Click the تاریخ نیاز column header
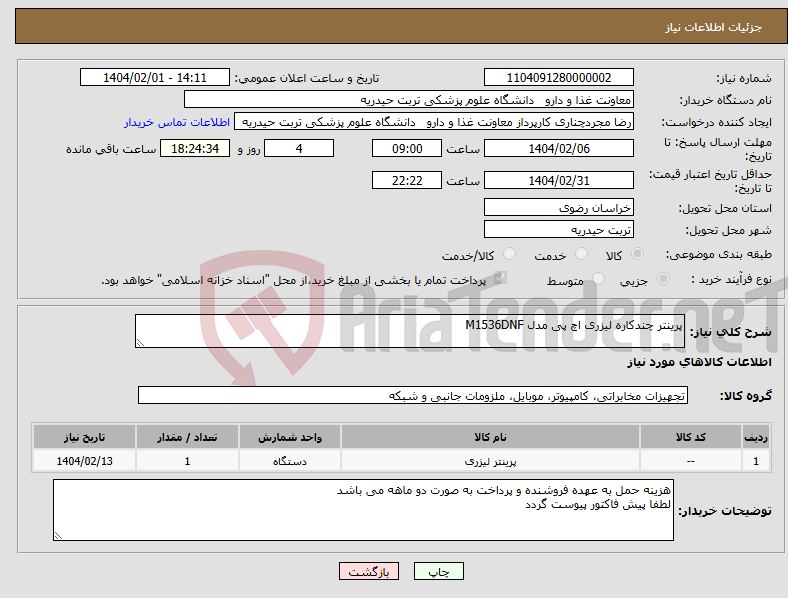 84,437
